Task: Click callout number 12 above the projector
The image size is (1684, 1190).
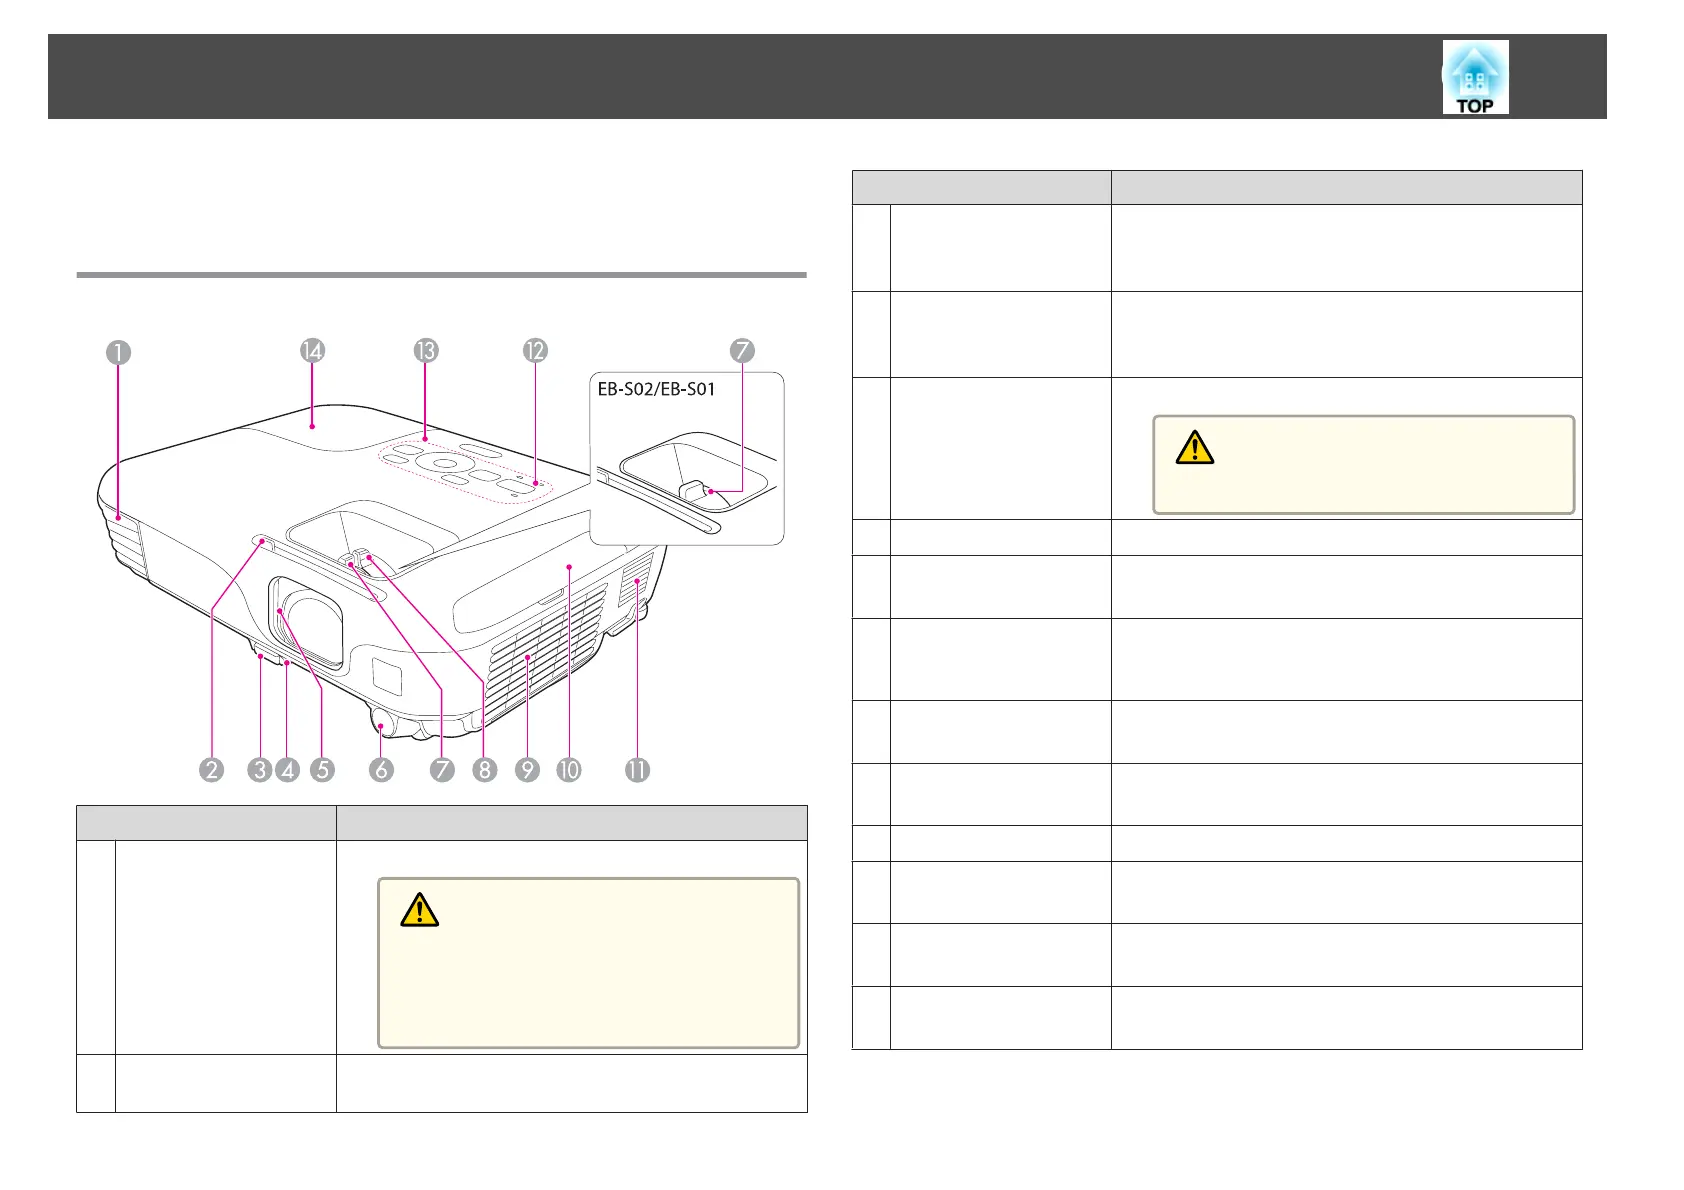Action: tap(535, 350)
